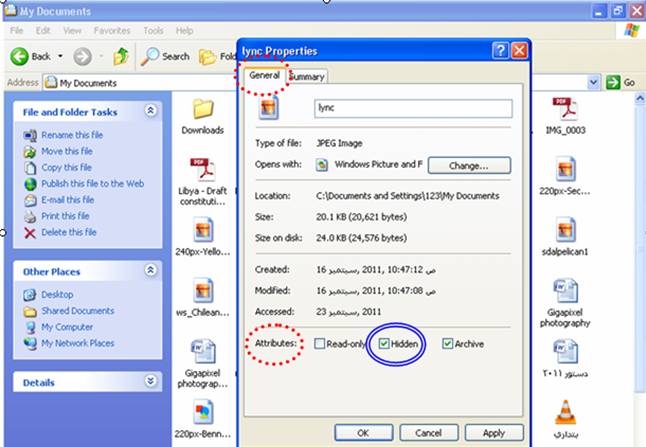646x447 pixels.
Task: Select the Gigapixel photograp... Word document on left
Action: coord(203,363)
